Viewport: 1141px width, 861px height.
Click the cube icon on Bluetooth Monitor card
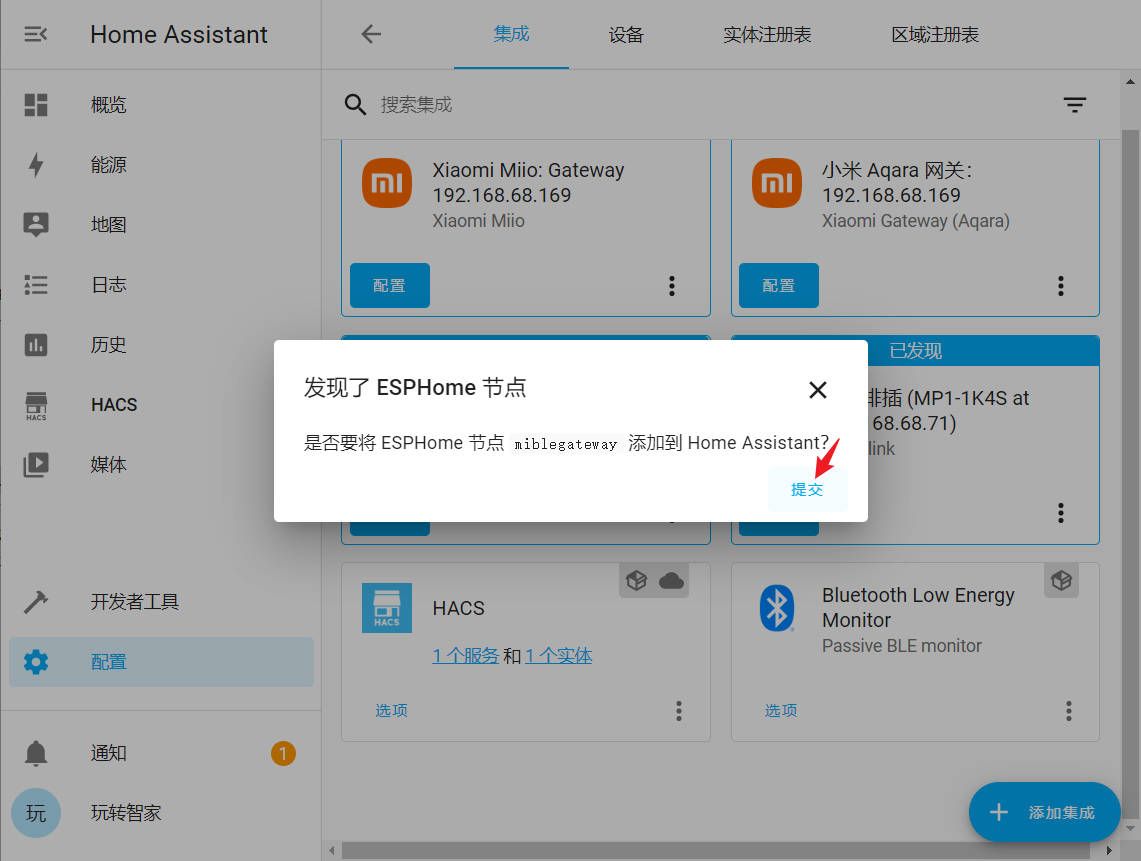click(x=1061, y=580)
